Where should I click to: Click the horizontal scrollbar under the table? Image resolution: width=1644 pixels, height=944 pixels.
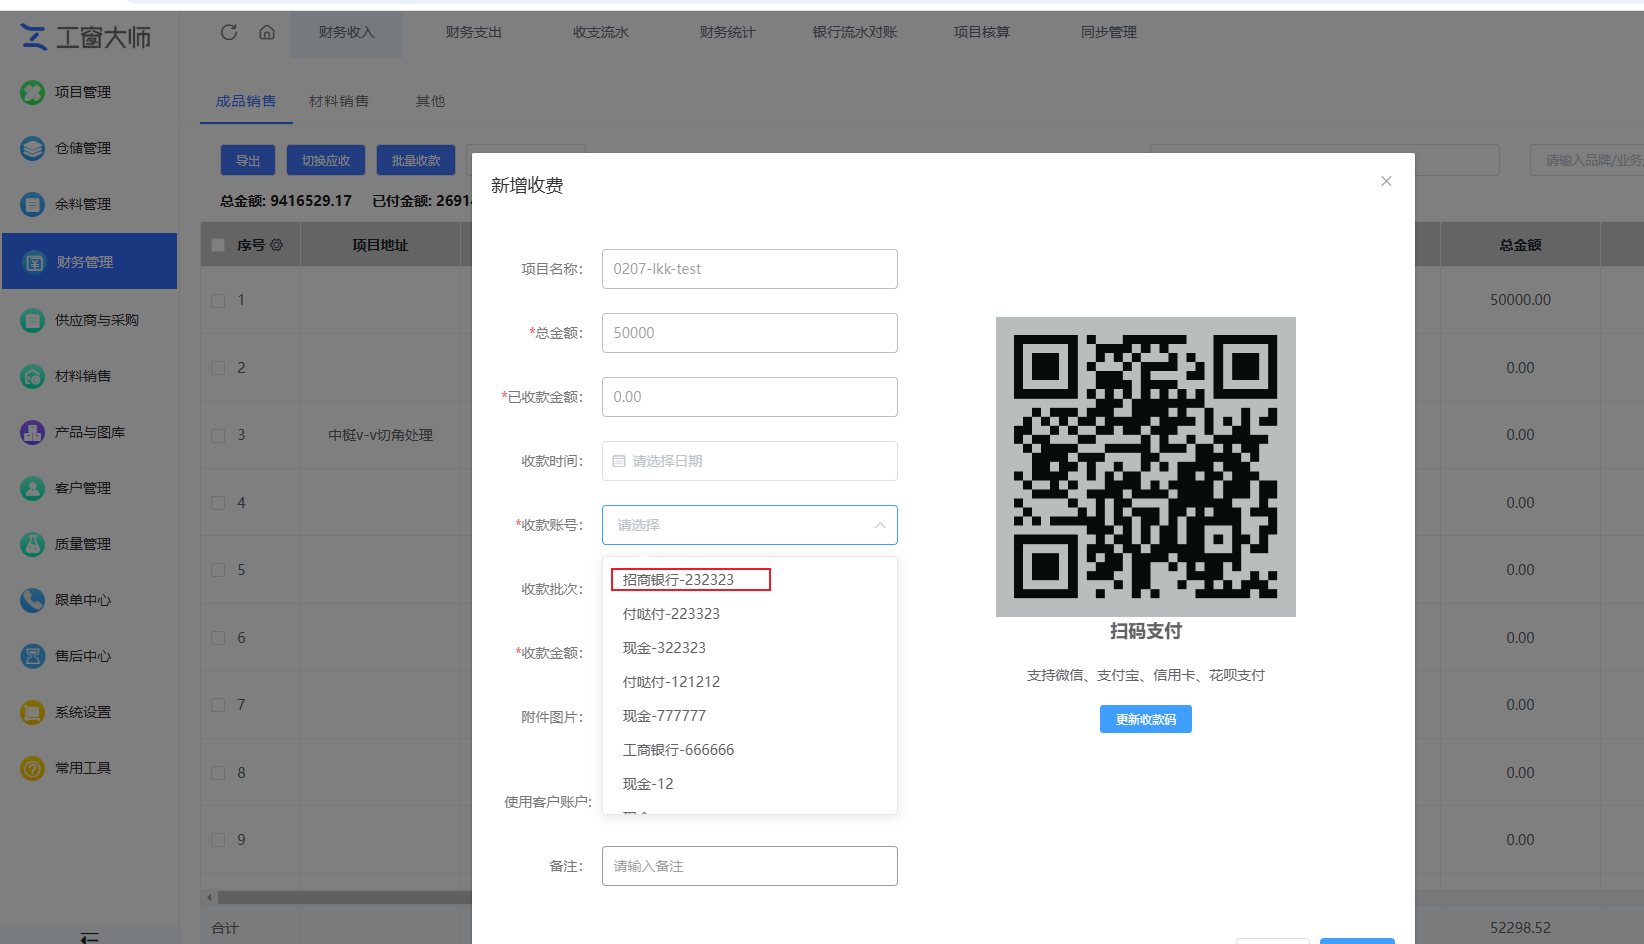pos(340,897)
